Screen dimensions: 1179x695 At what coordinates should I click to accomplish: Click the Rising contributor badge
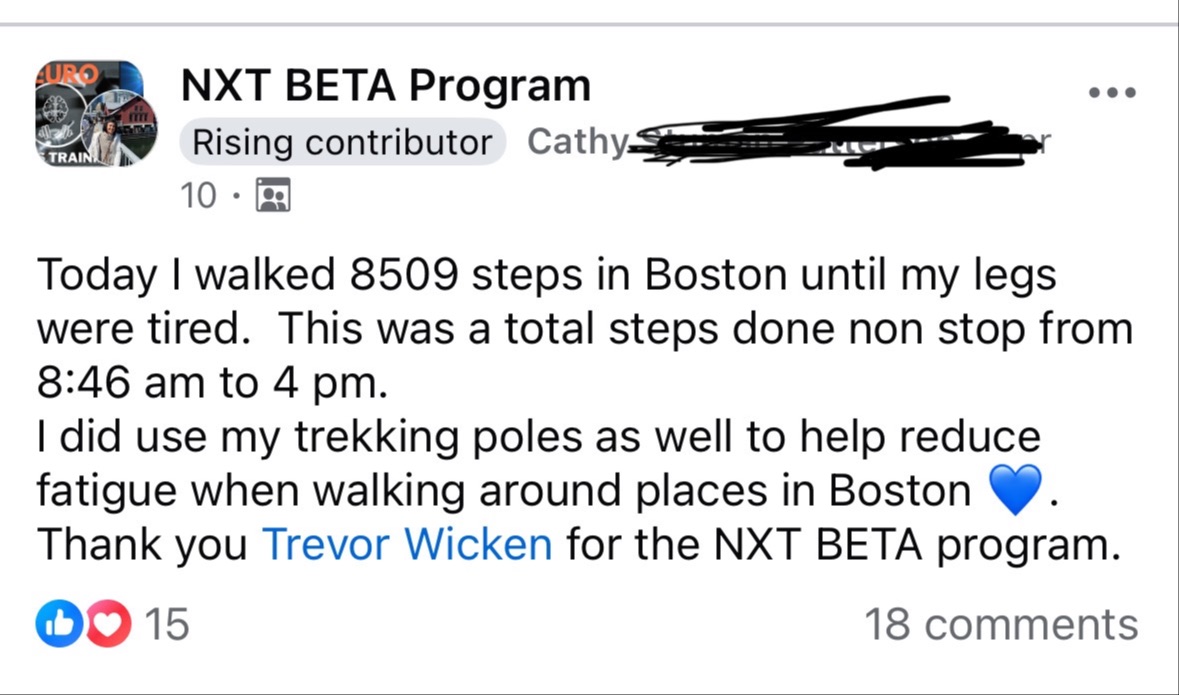click(x=342, y=143)
